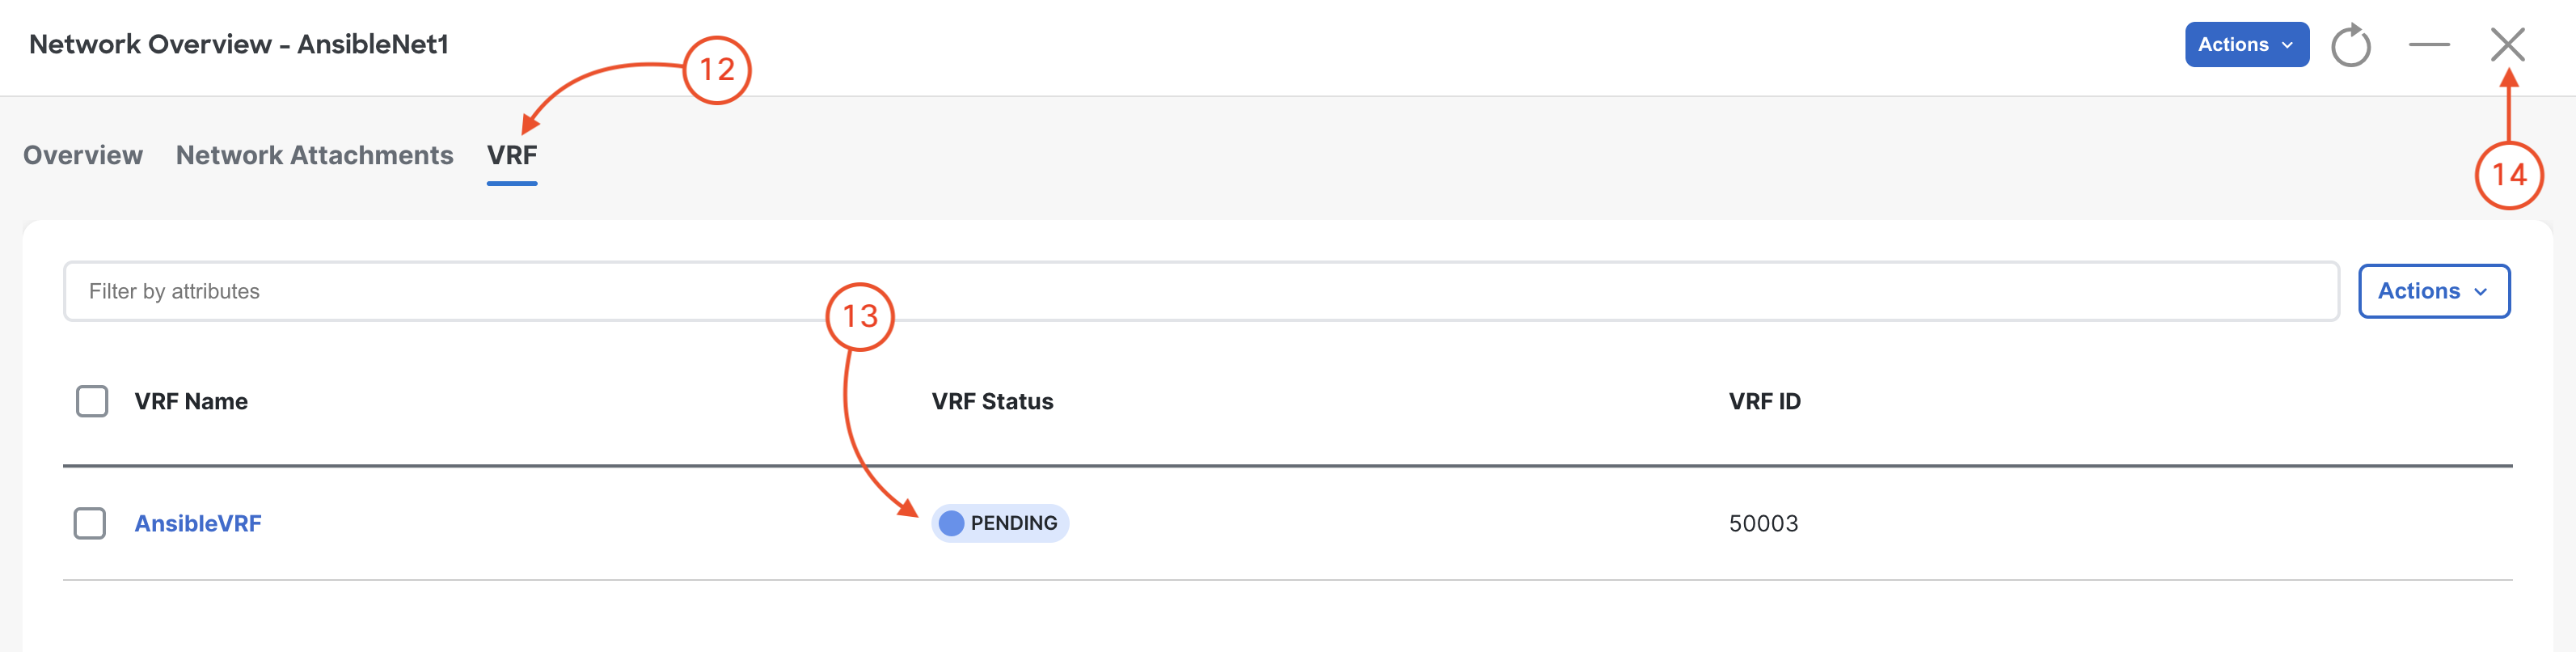Expand the outlined Actions menu beside filter
Viewport: 2576px width, 652px height.
(x=2433, y=291)
